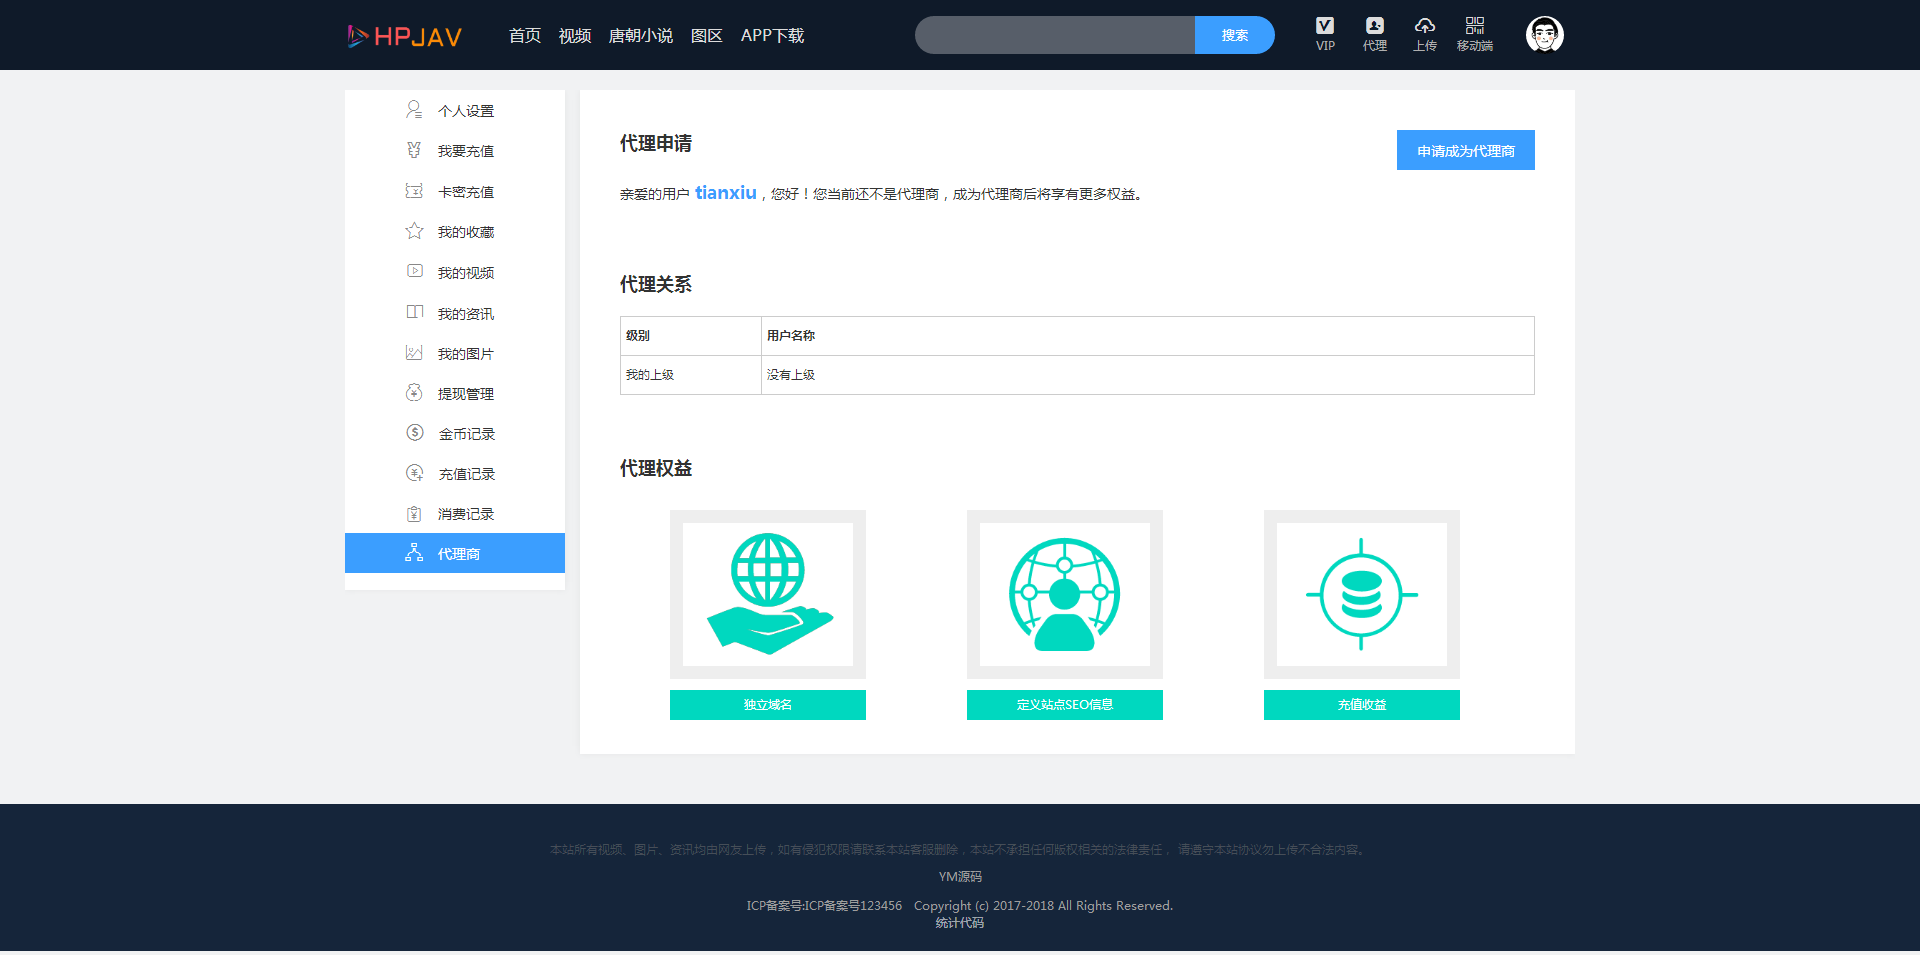
Task: Click the tianxiu username link
Action: (x=725, y=193)
